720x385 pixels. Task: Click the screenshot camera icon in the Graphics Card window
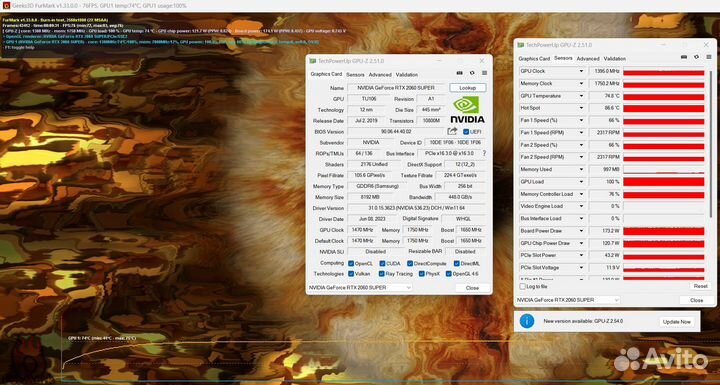(459, 74)
